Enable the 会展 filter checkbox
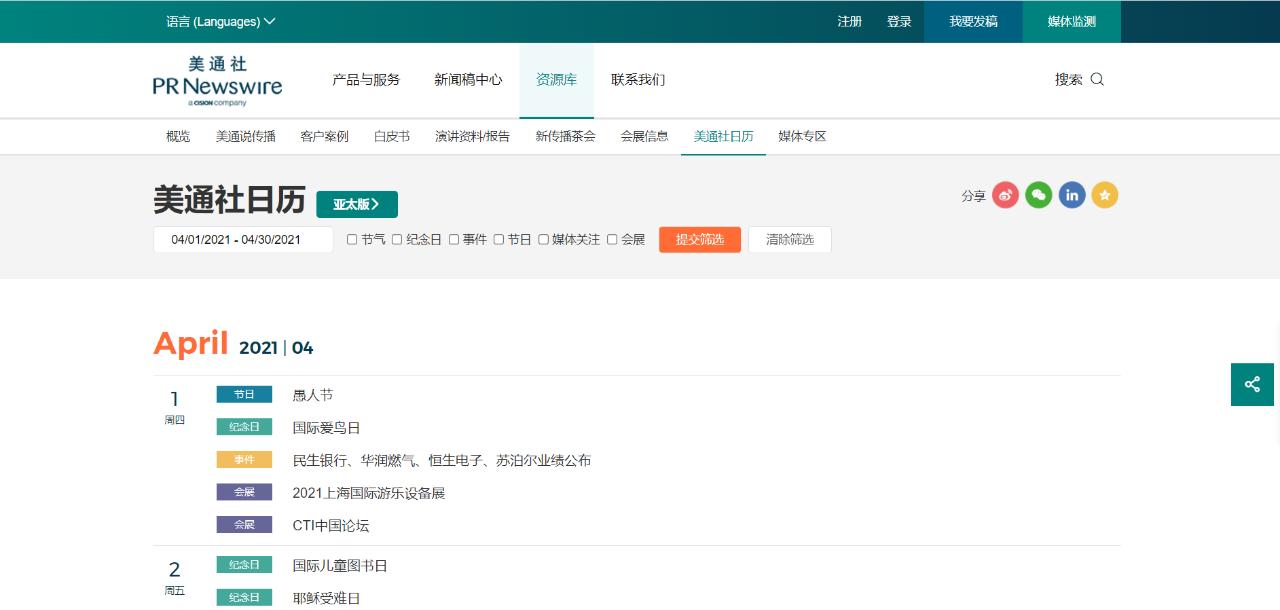 pos(611,239)
